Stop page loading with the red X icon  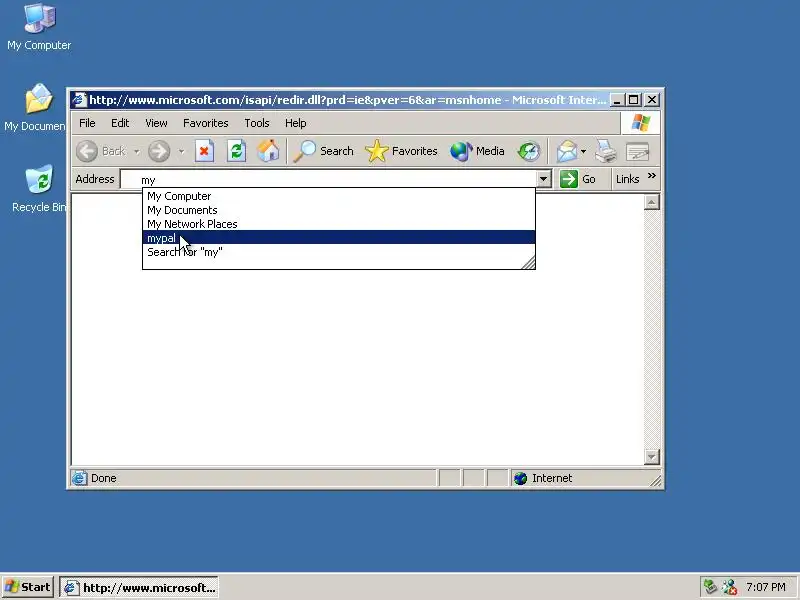[x=204, y=151]
